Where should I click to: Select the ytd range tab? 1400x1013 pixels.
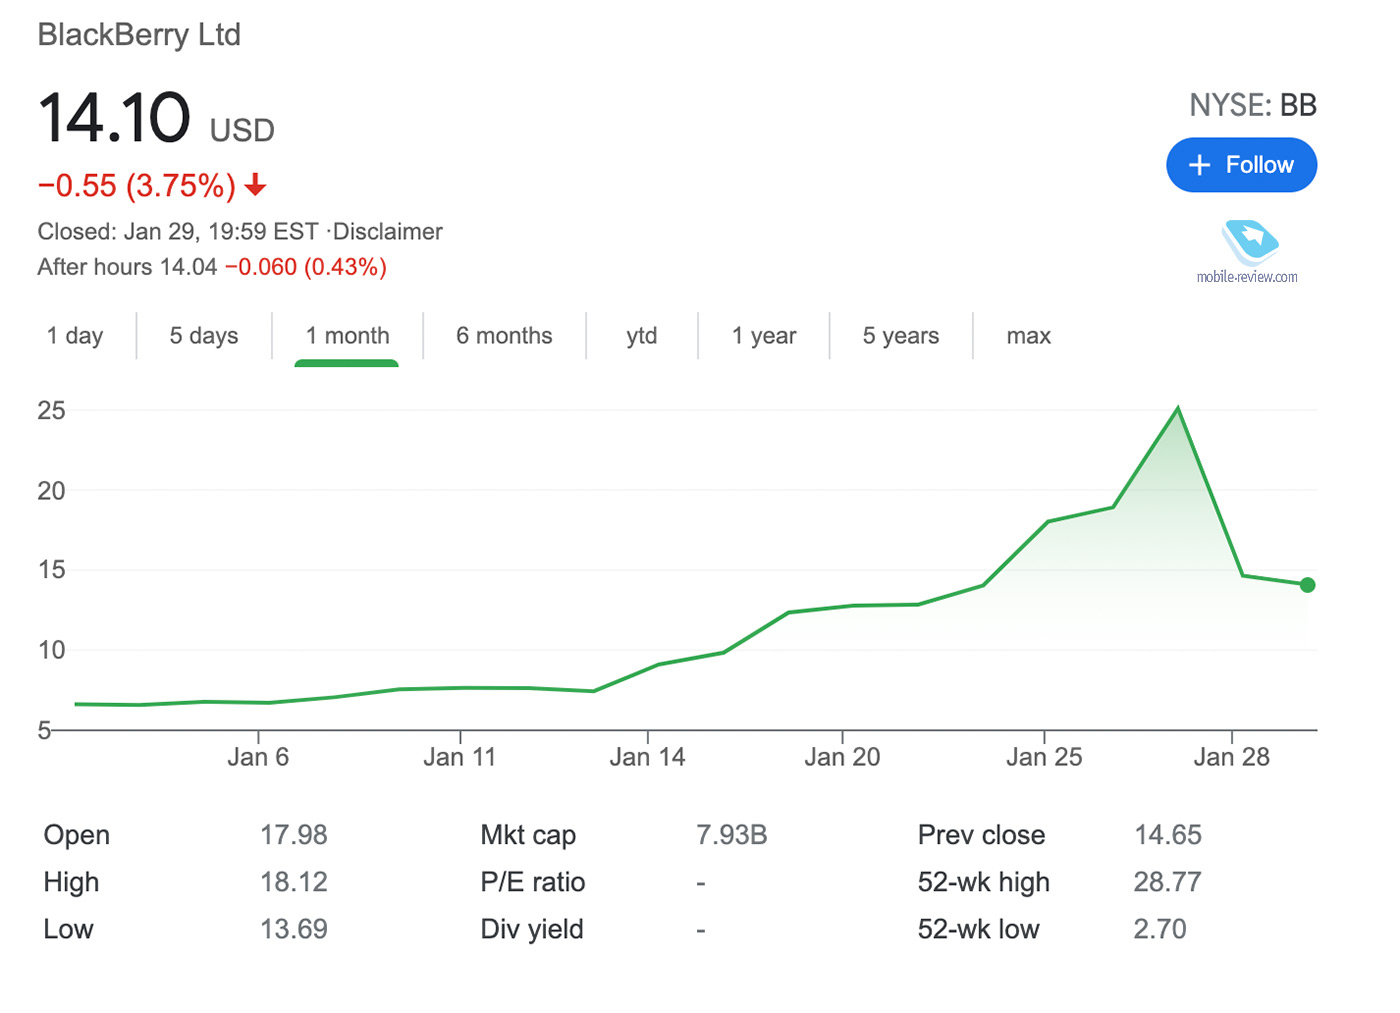tap(642, 336)
